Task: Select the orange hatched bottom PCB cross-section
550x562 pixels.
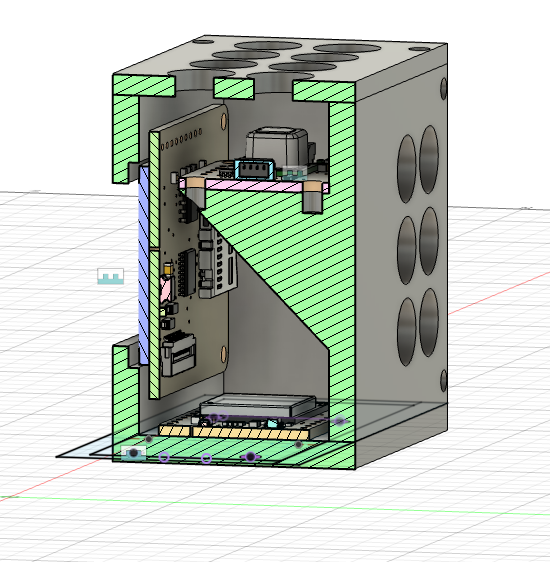Action: point(234,433)
